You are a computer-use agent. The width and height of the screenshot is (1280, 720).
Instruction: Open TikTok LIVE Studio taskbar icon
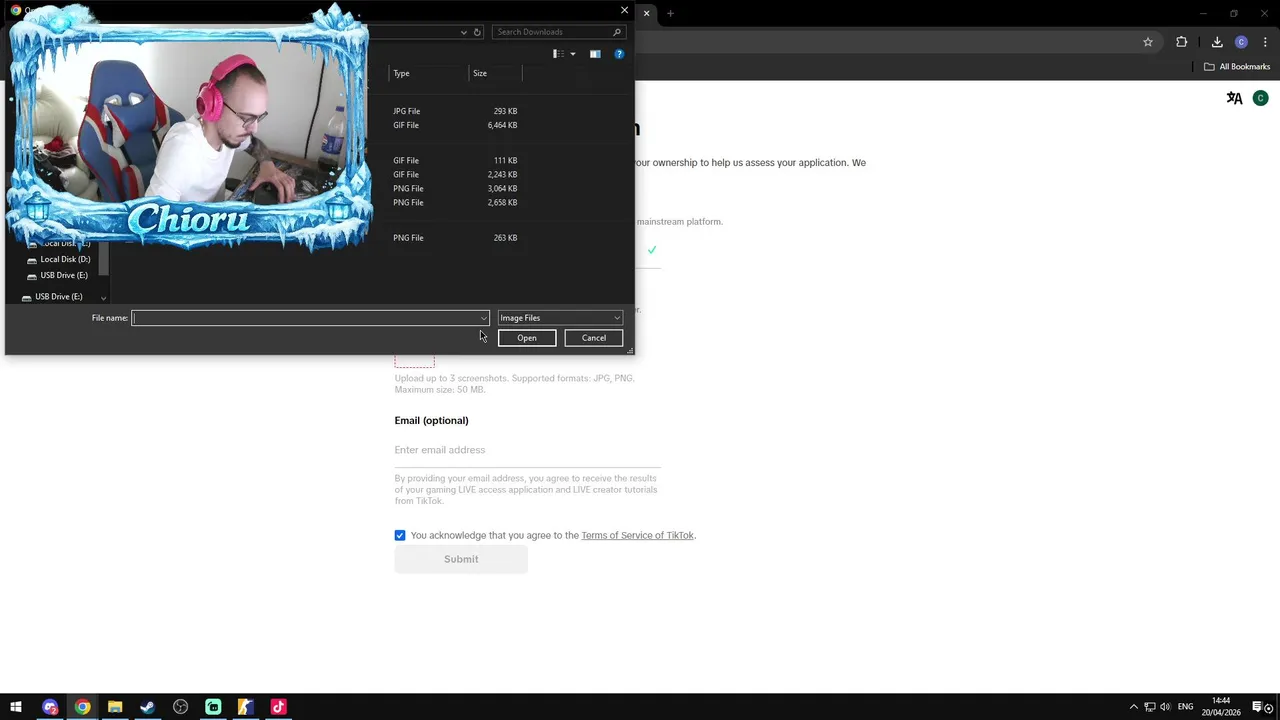[278, 707]
